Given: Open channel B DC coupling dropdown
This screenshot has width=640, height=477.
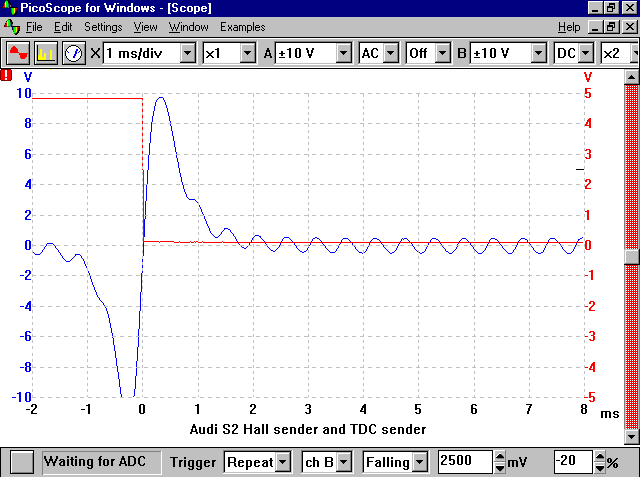Looking at the screenshot, I should tap(586, 53).
